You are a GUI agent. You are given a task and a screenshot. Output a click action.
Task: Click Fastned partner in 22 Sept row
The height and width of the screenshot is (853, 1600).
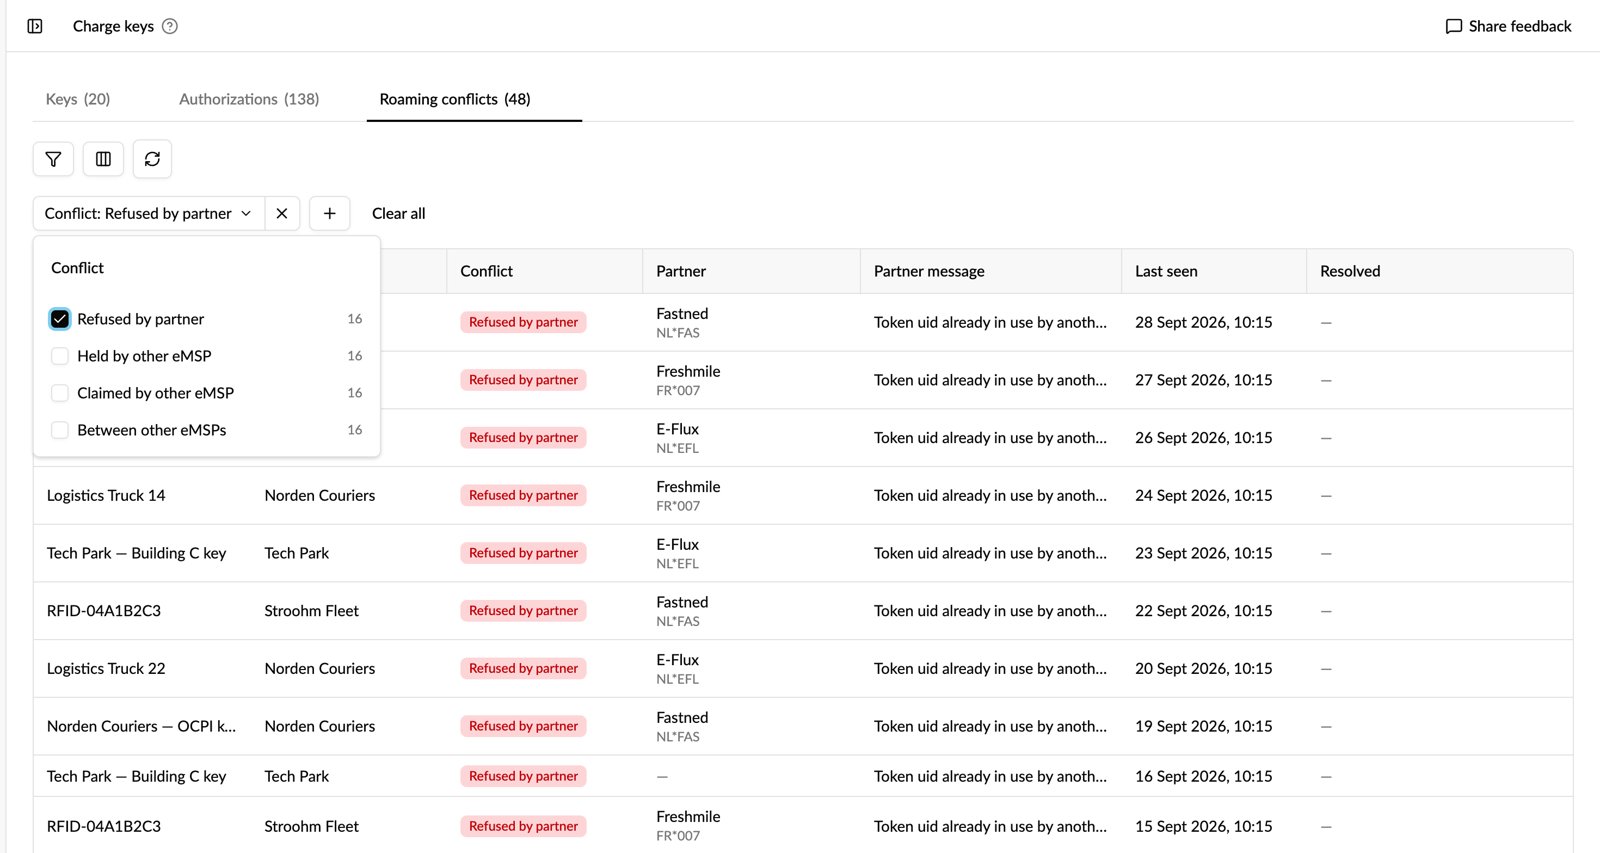pos(682,602)
